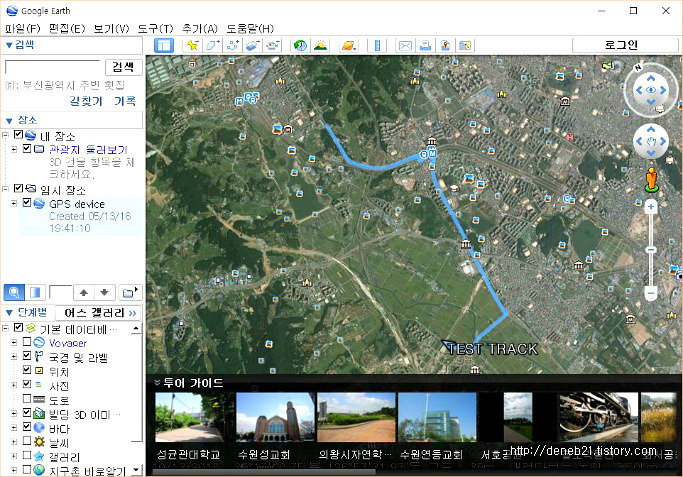Collapse the 검색 panel triangle

point(9,45)
